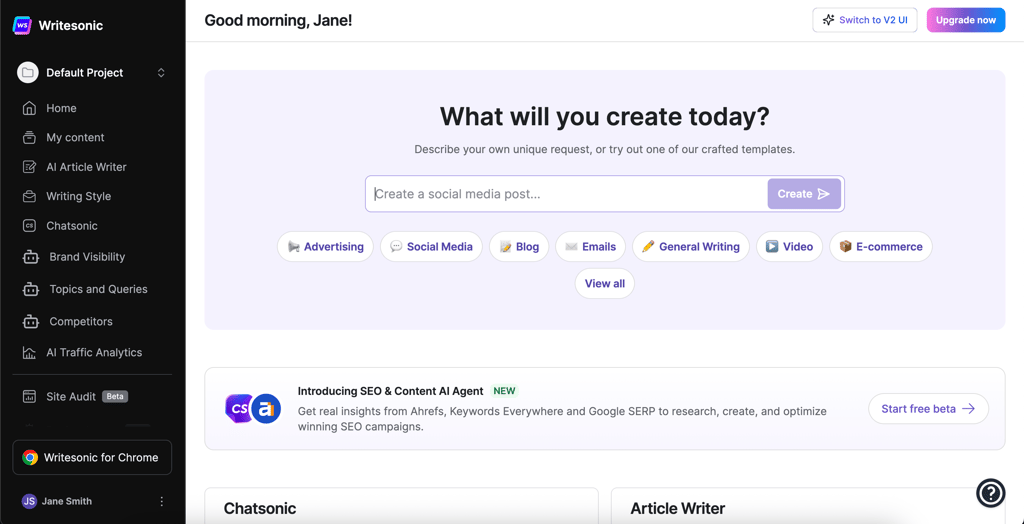The width and height of the screenshot is (1024, 524).
Task: Select the Social Media template chip
Action: pos(431,247)
